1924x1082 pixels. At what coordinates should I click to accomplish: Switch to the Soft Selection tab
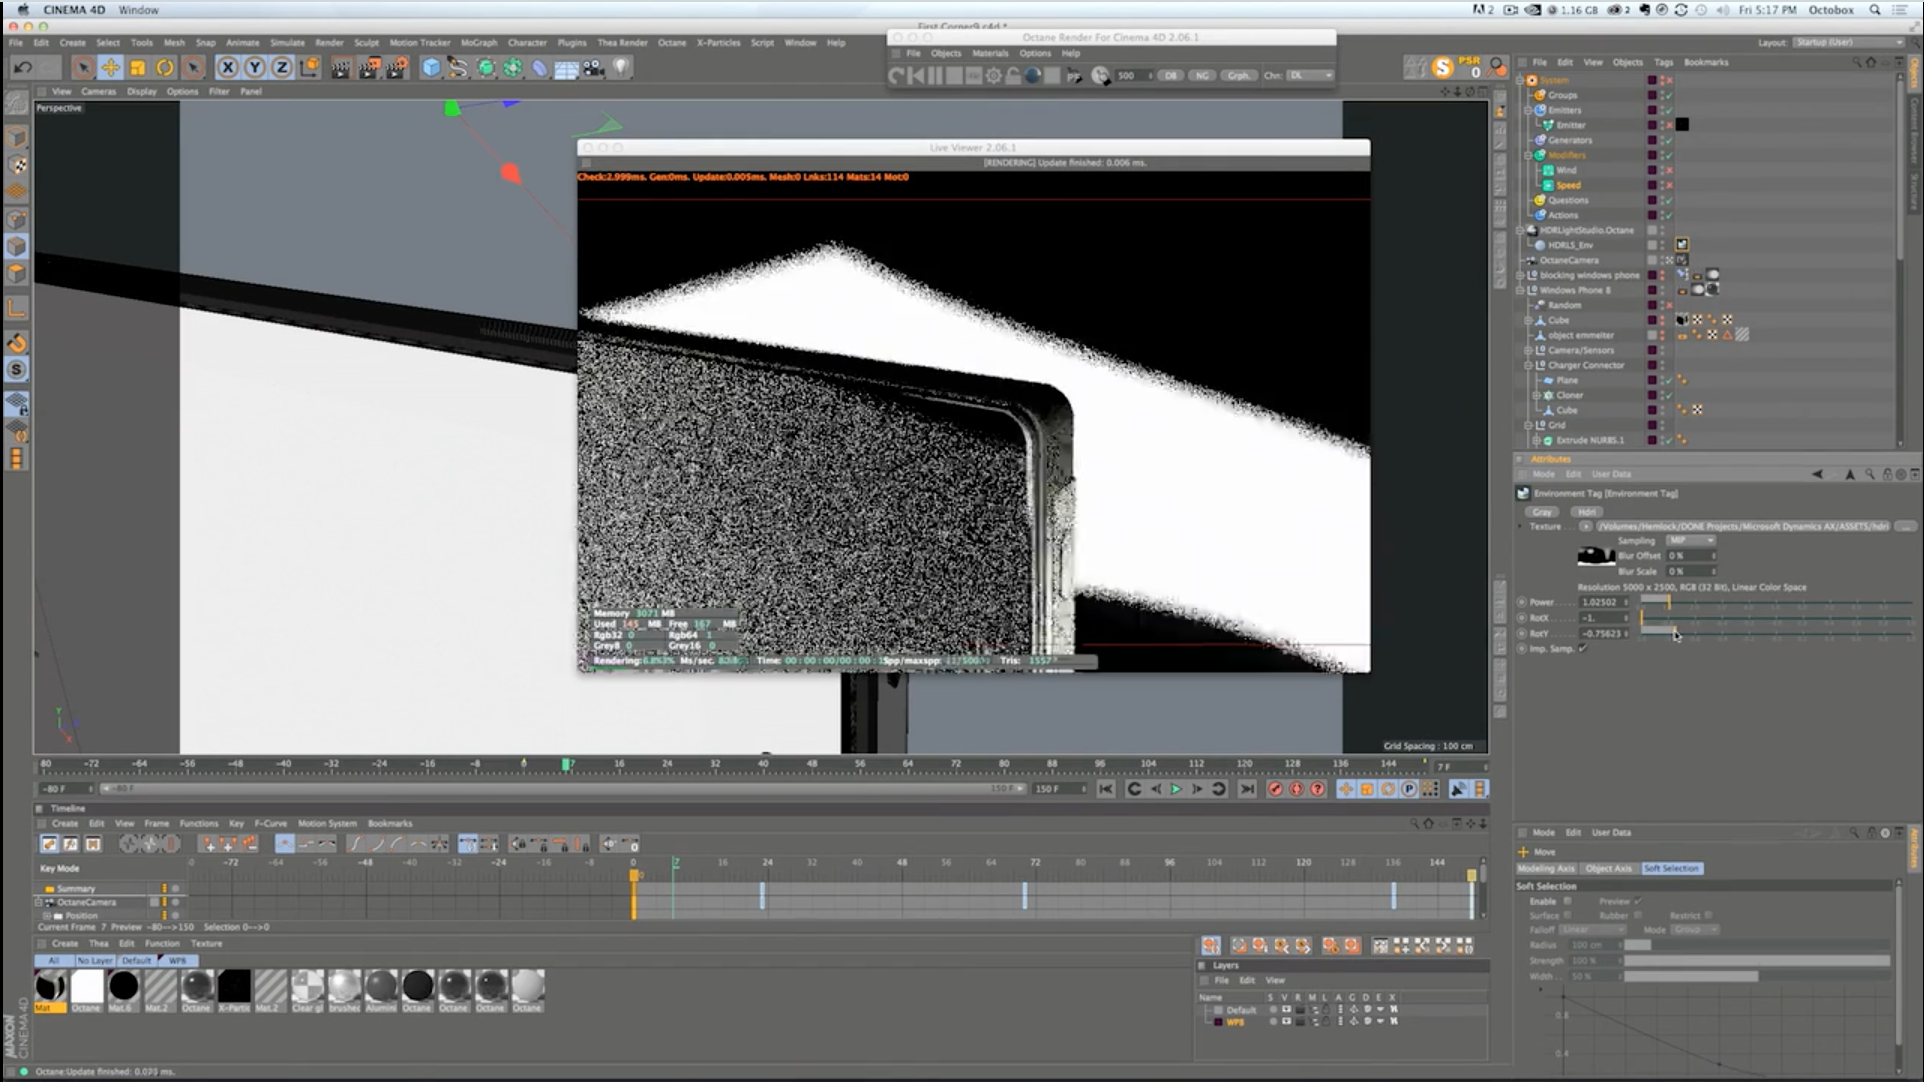tap(1671, 868)
